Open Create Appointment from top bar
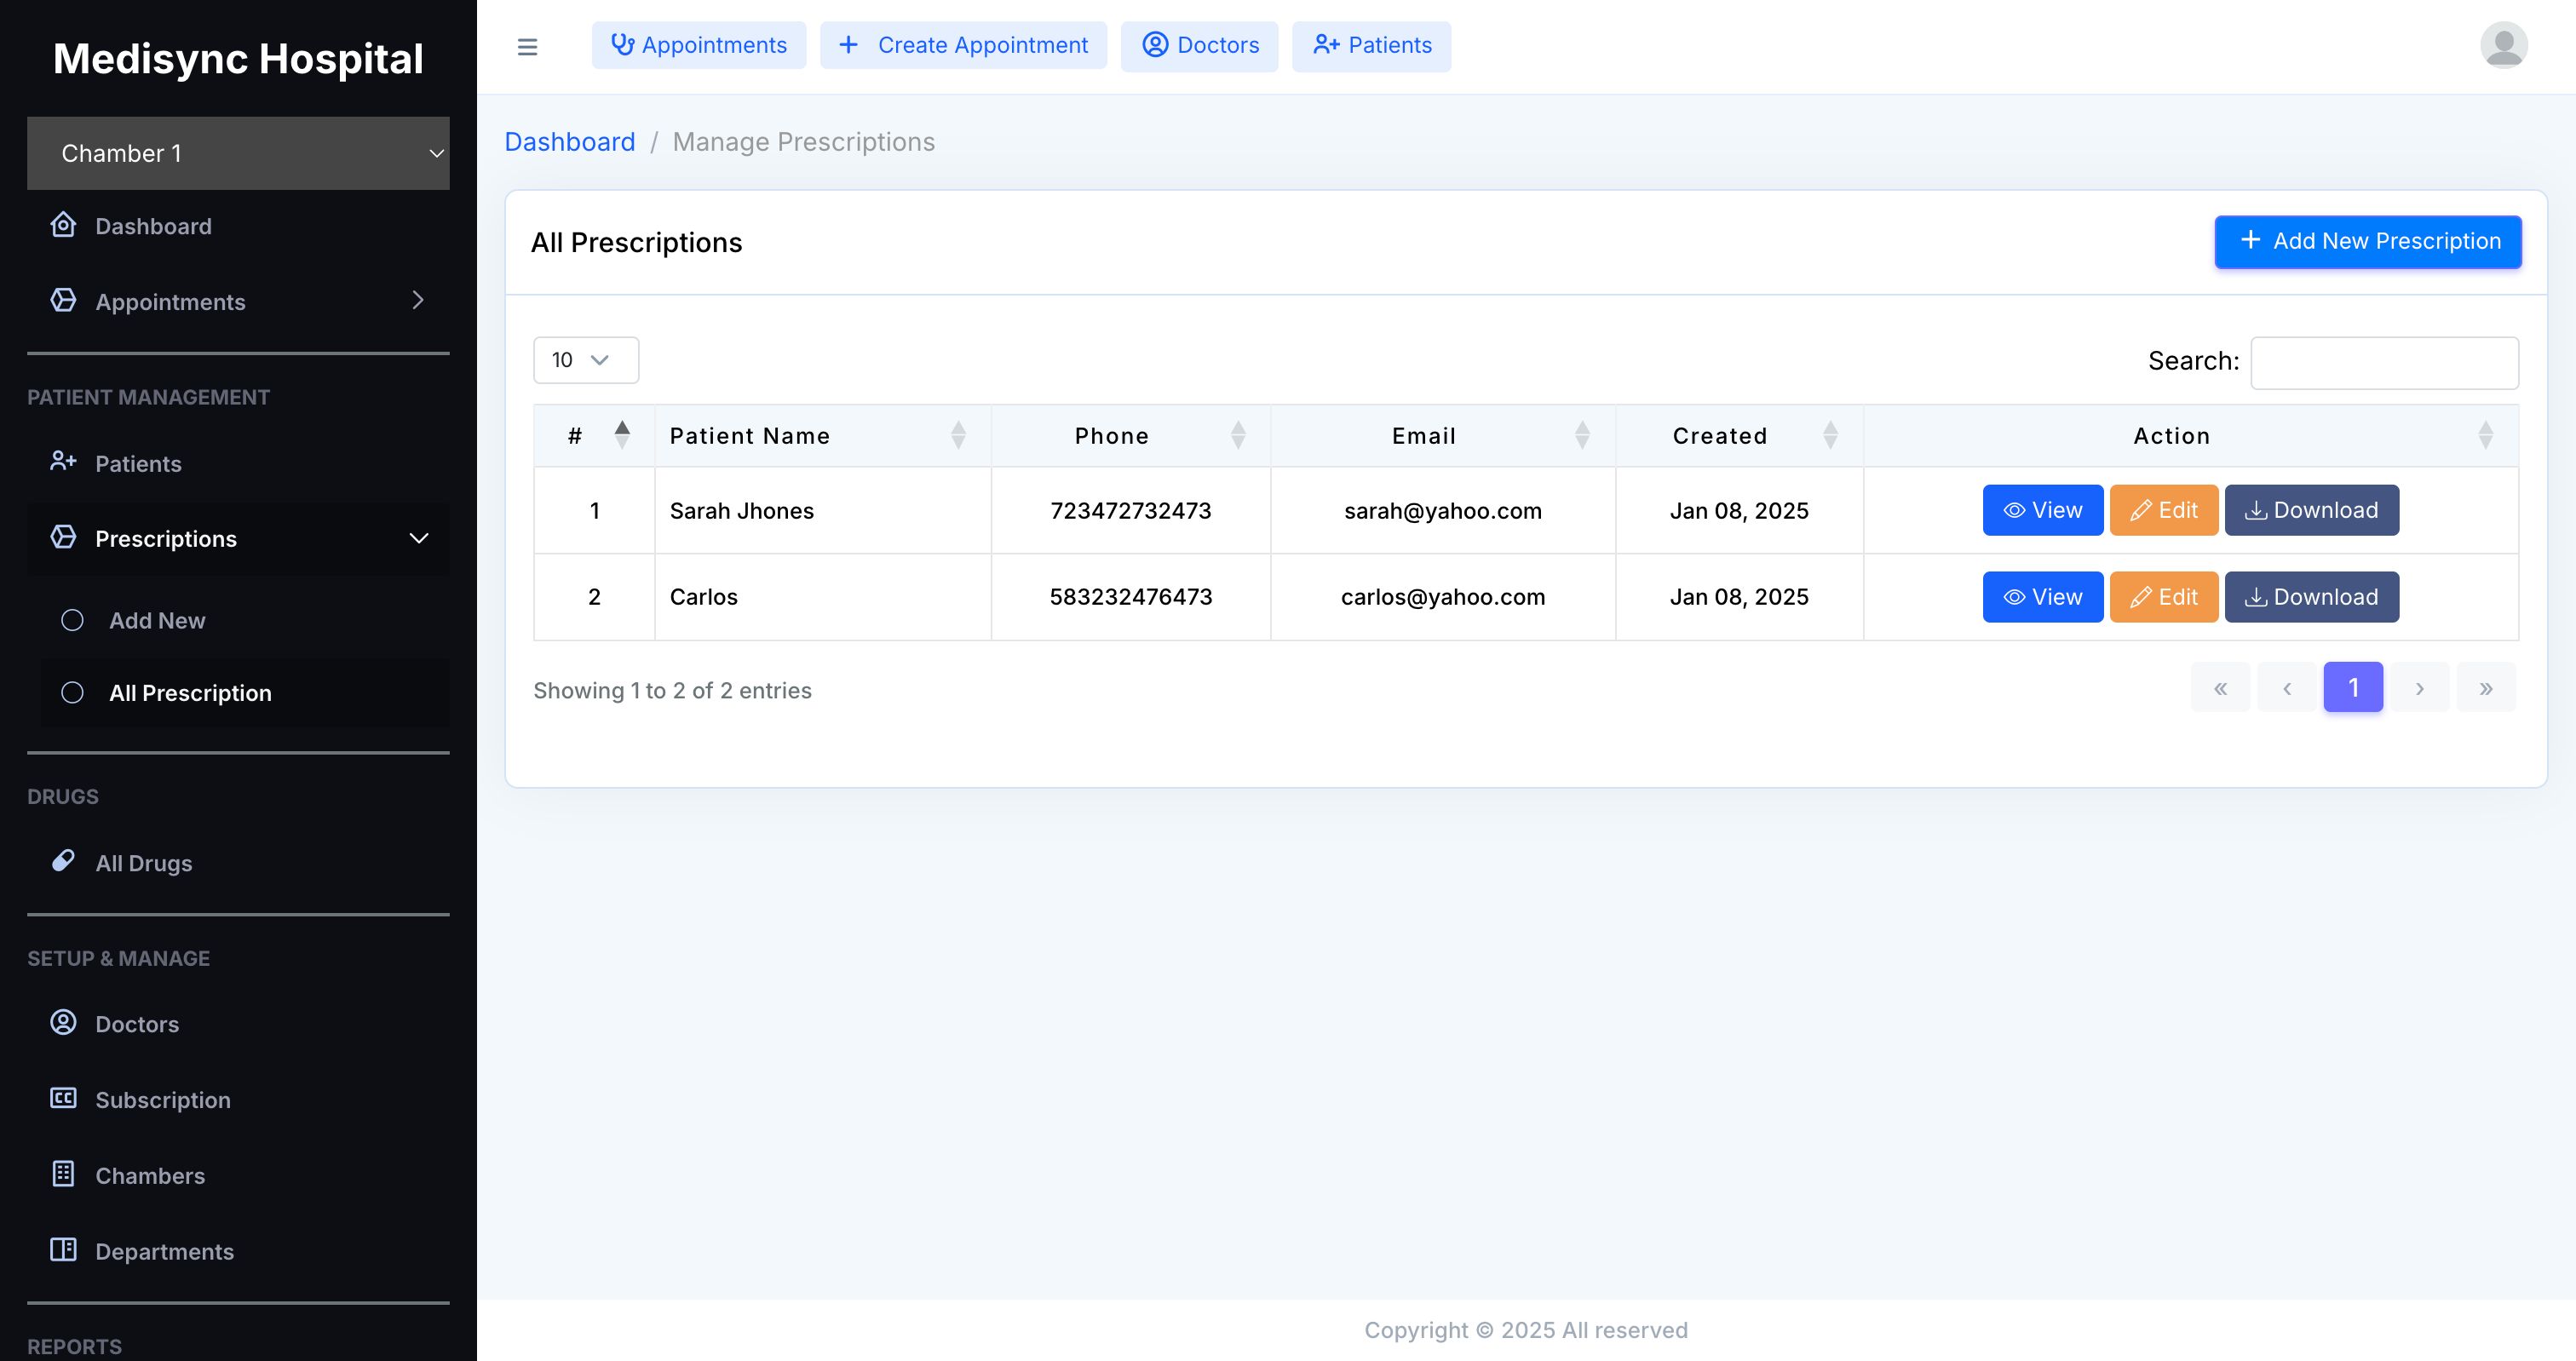The width and height of the screenshot is (2576, 1361). pyautogui.click(x=963, y=46)
